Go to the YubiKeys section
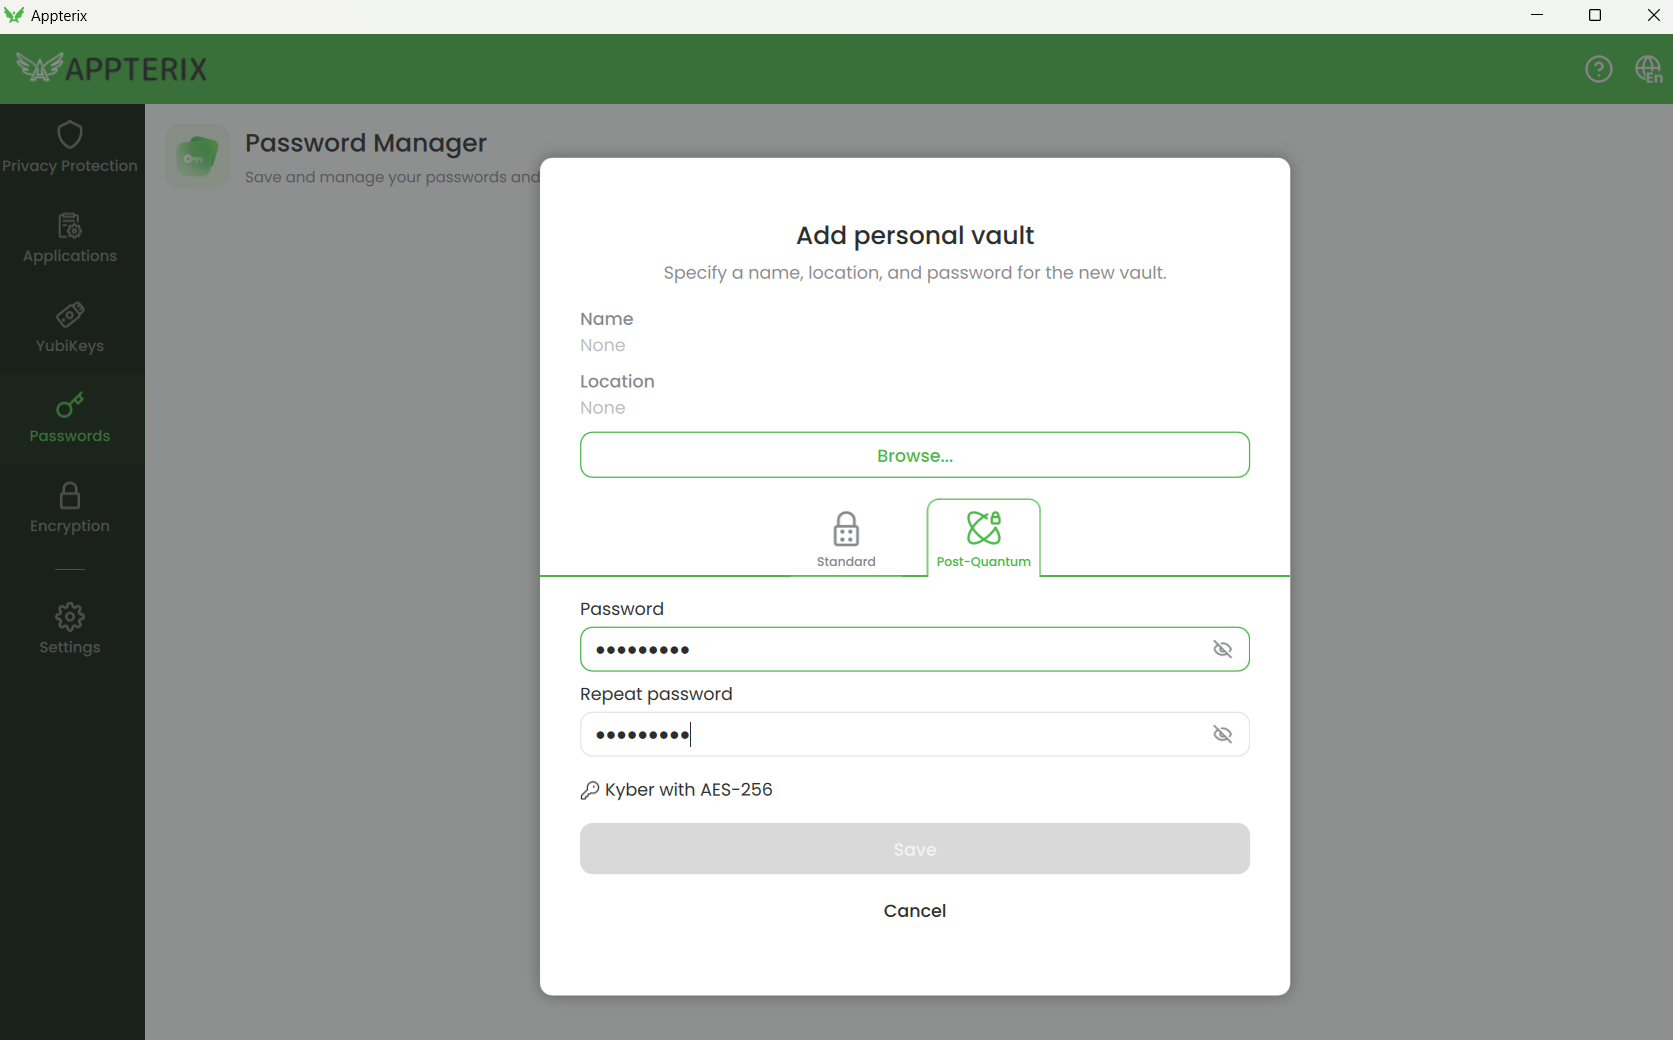The height and width of the screenshot is (1040, 1673). click(x=70, y=328)
